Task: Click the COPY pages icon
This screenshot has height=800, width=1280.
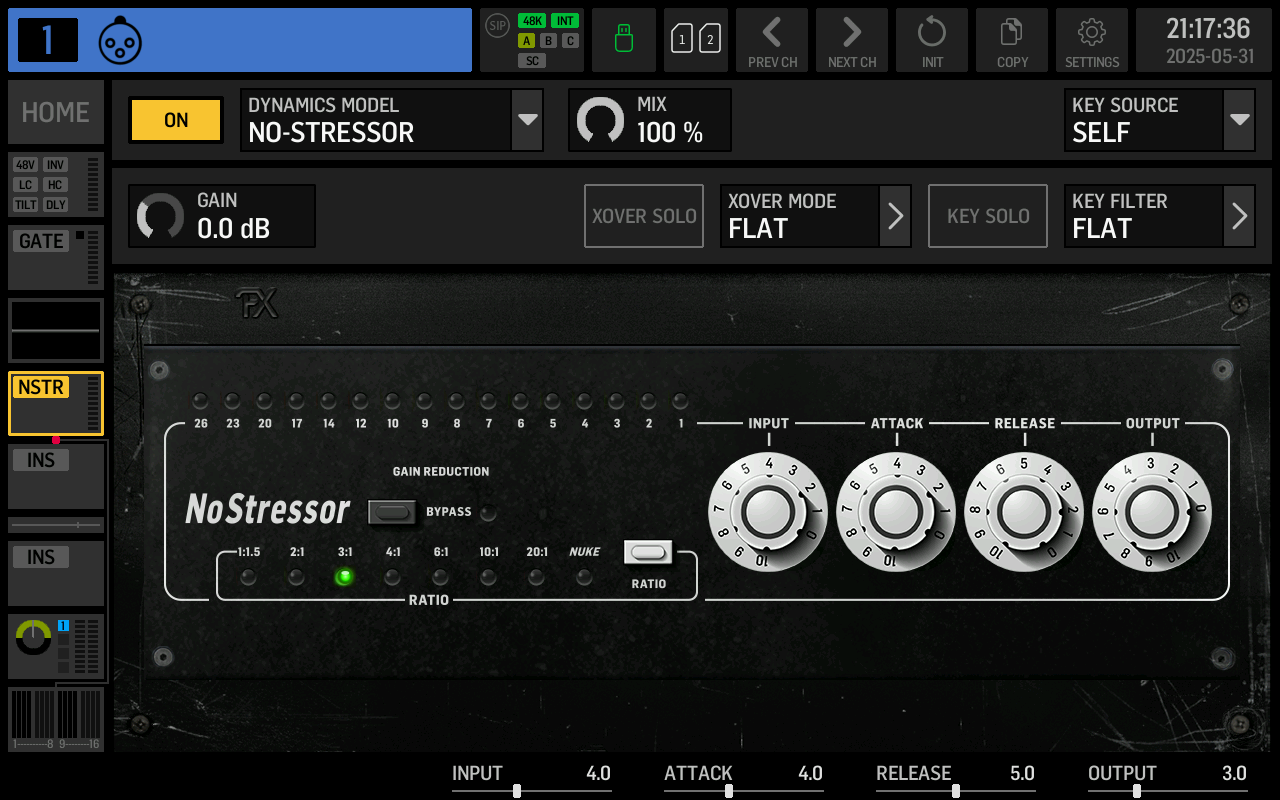Action: (x=1012, y=40)
